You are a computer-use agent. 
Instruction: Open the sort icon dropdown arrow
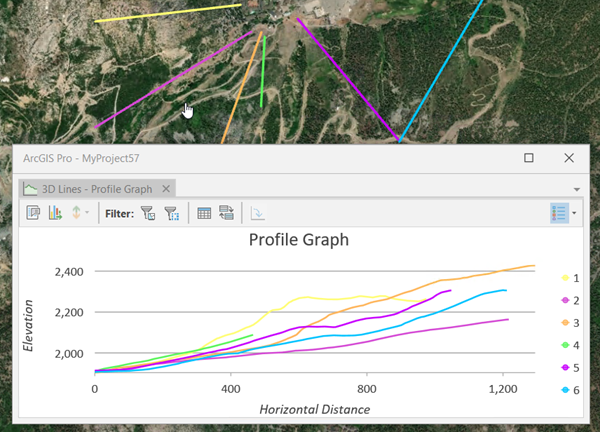coord(88,213)
